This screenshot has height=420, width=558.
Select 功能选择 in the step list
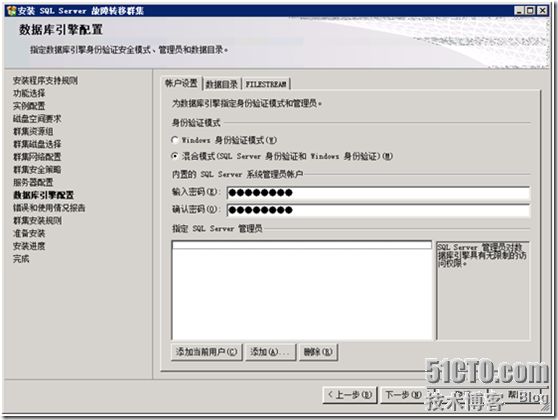pyautogui.click(x=29, y=93)
